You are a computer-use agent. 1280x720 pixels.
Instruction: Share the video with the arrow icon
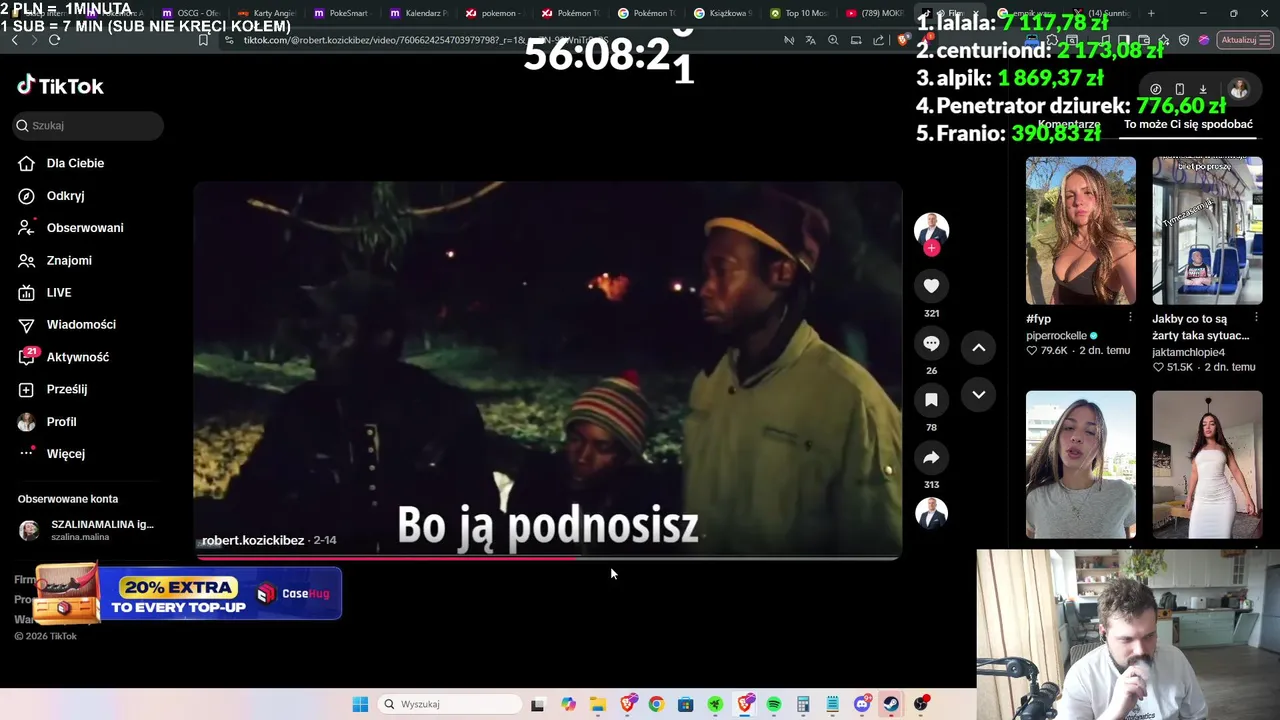[x=931, y=457]
